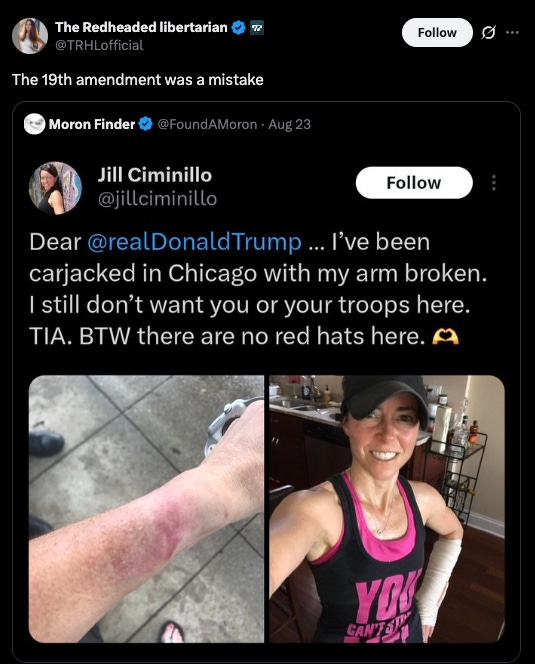Open the @TRHLofficial handle link
Screen dimensions: 535x664
pos(100,45)
